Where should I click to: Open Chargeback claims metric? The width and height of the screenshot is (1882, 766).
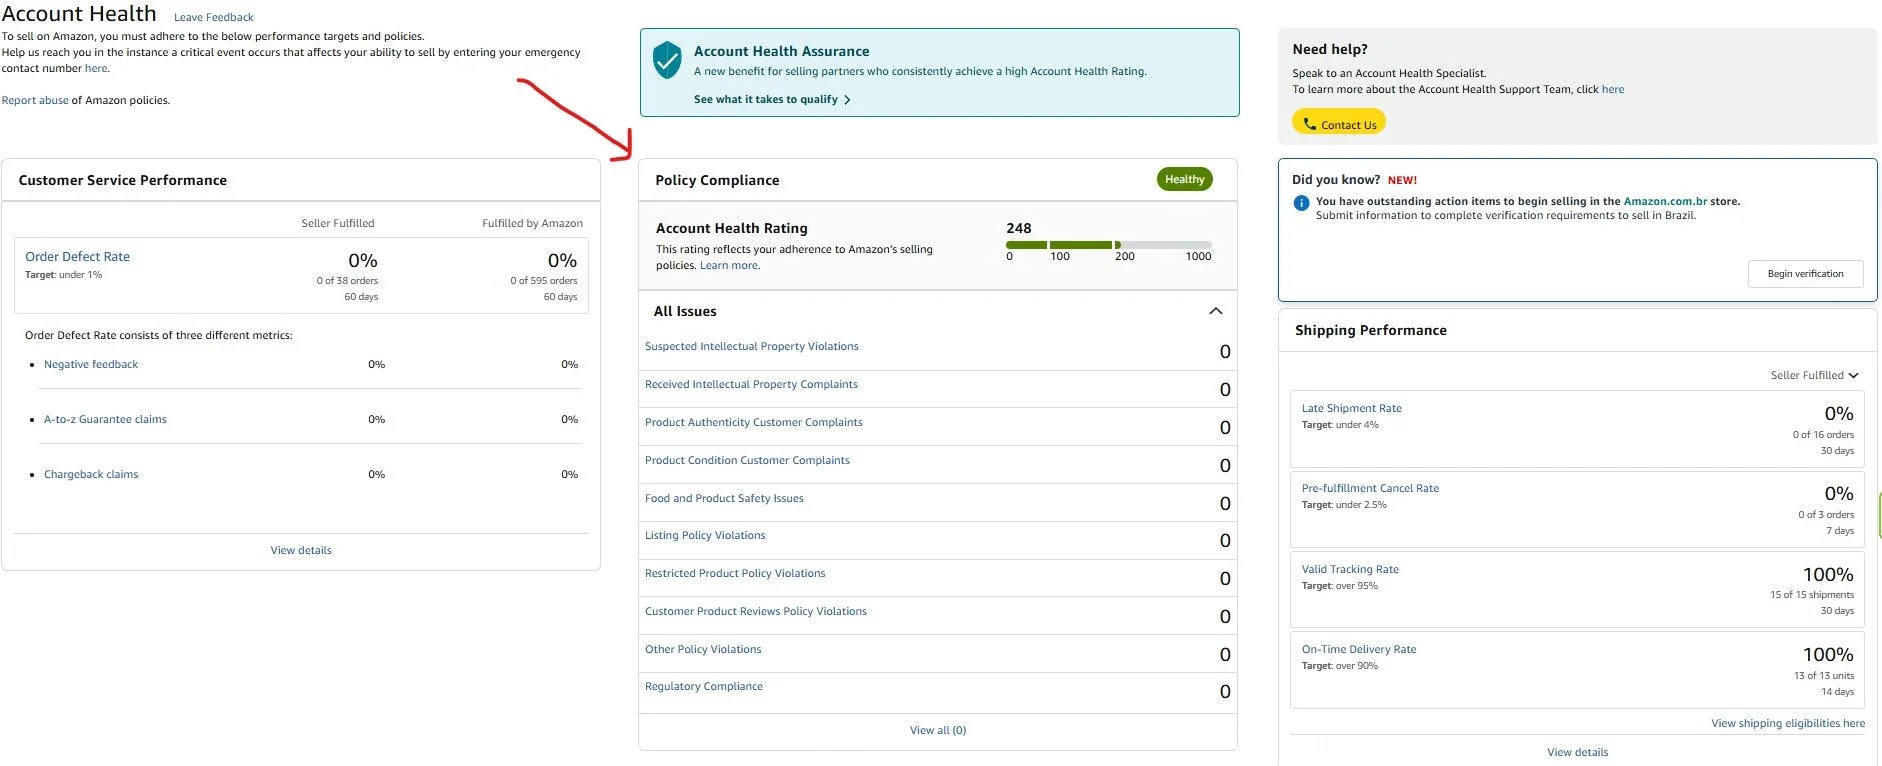(91, 474)
